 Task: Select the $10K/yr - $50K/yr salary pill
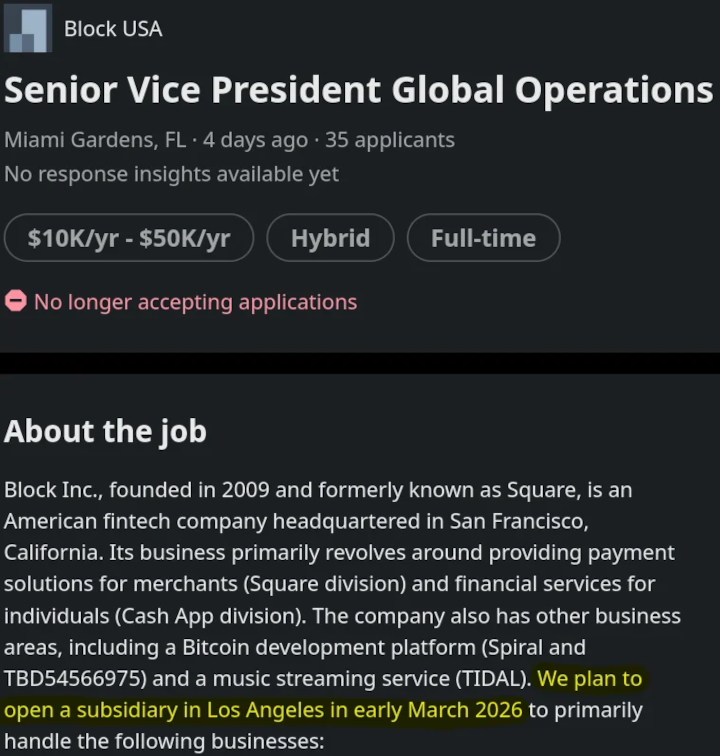pyautogui.click(x=129, y=238)
